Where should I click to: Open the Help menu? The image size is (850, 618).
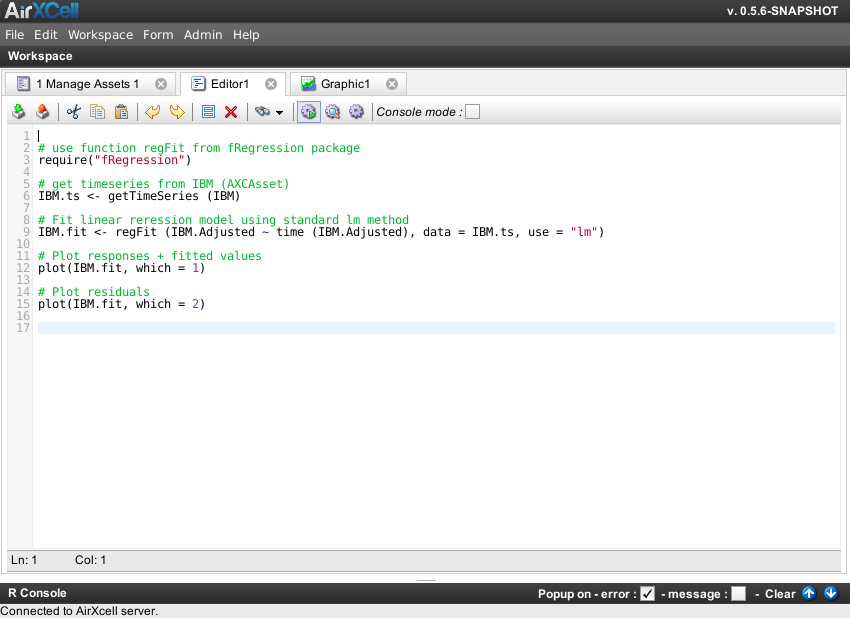coord(246,35)
